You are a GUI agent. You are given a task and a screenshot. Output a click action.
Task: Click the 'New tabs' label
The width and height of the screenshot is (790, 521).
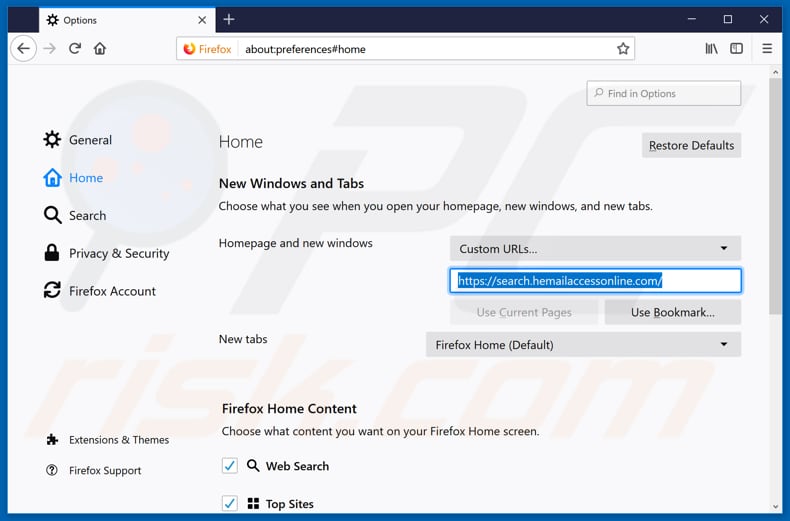(243, 339)
